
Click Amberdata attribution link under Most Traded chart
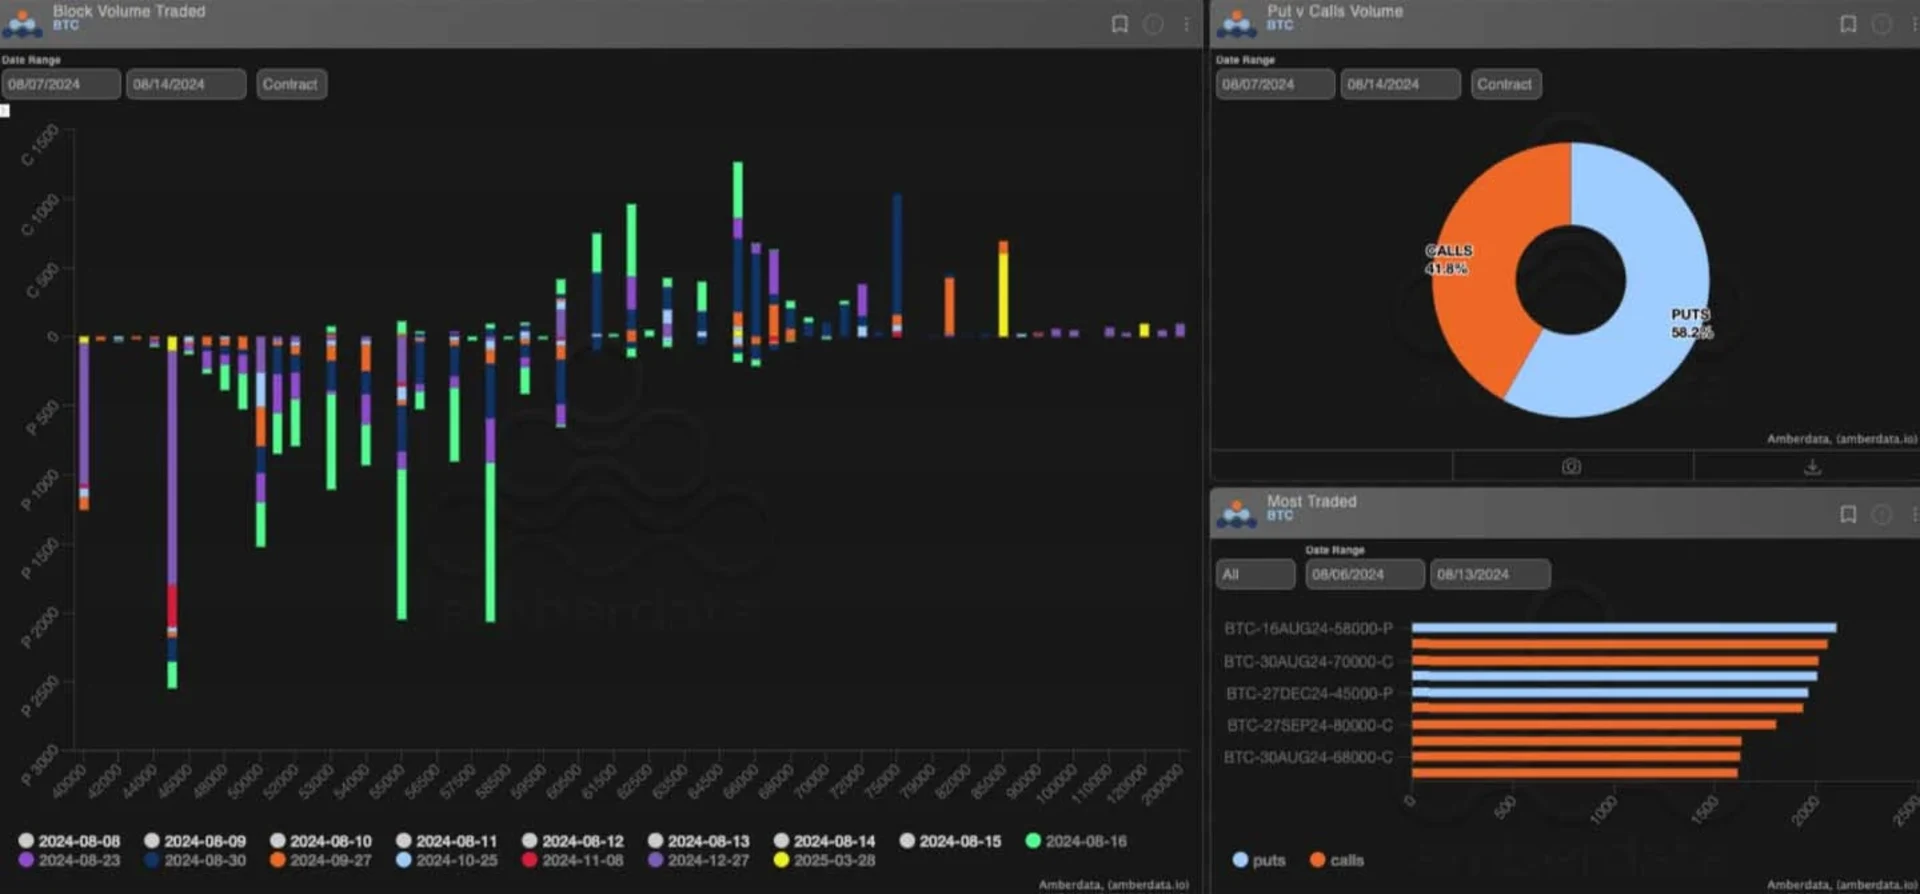[x=1842, y=884]
